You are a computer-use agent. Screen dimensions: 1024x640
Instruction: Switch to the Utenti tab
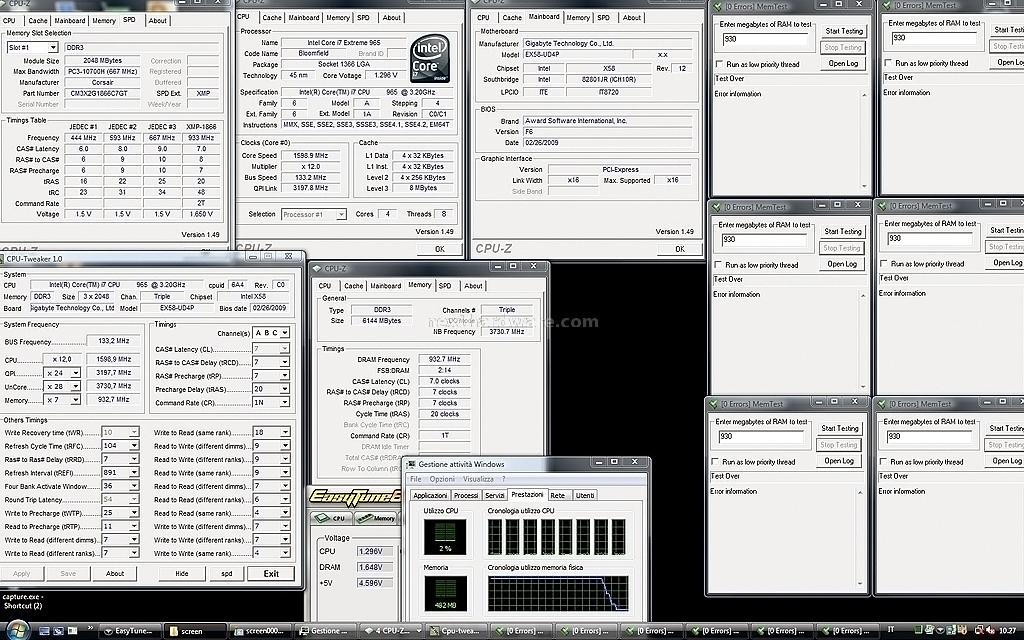[585, 496]
